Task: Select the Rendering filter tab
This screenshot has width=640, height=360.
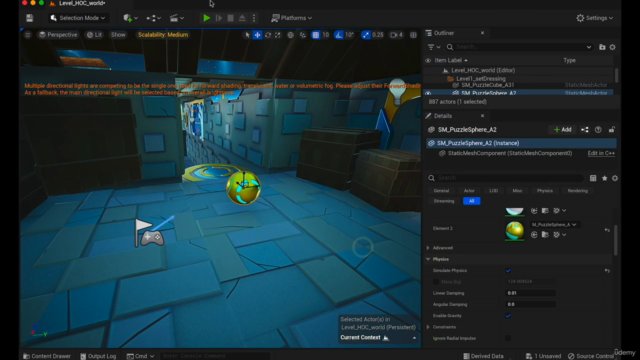Action: point(578,191)
